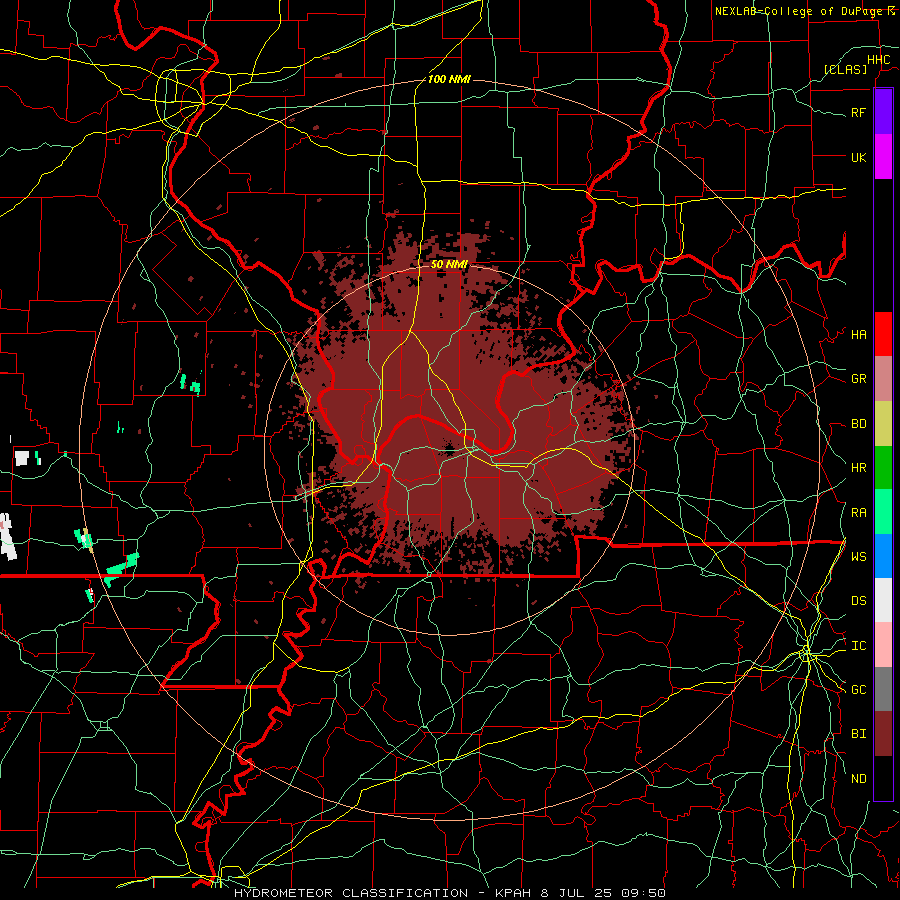Click the HHC product label
The height and width of the screenshot is (900, 900).
pyautogui.click(x=878, y=60)
